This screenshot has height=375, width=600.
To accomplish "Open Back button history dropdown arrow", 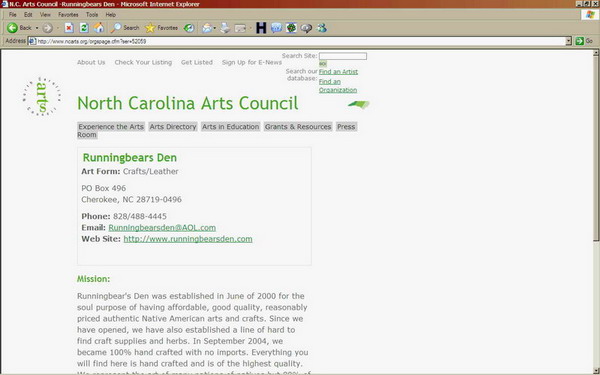I will click(x=37, y=28).
